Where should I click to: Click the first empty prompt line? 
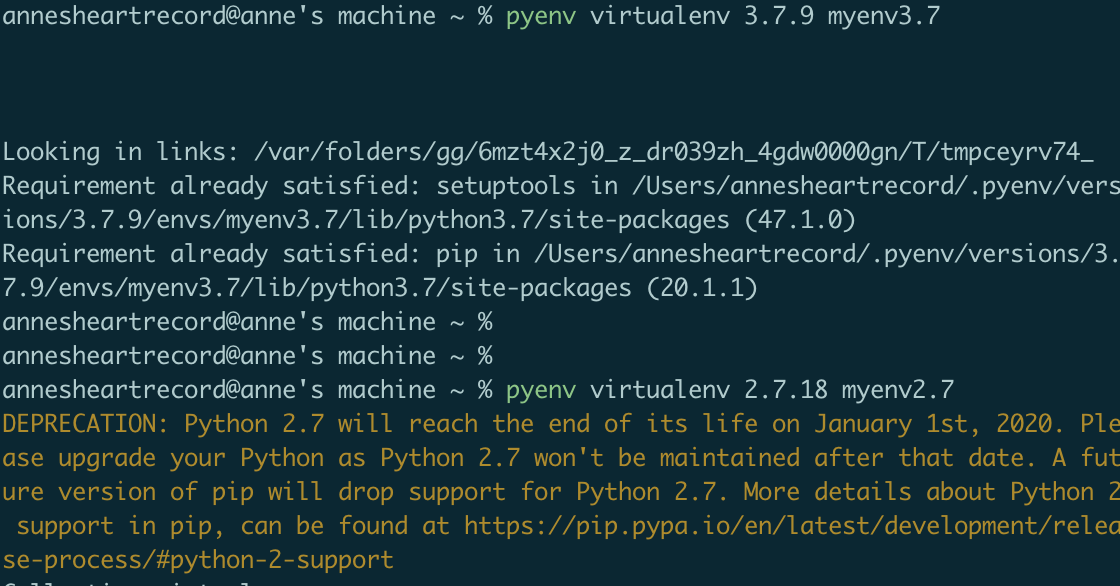[247, 322]
